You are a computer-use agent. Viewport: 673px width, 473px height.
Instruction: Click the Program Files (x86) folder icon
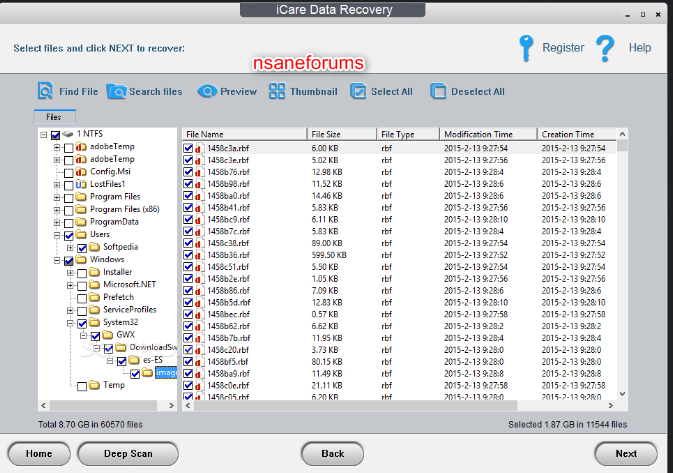81,209
